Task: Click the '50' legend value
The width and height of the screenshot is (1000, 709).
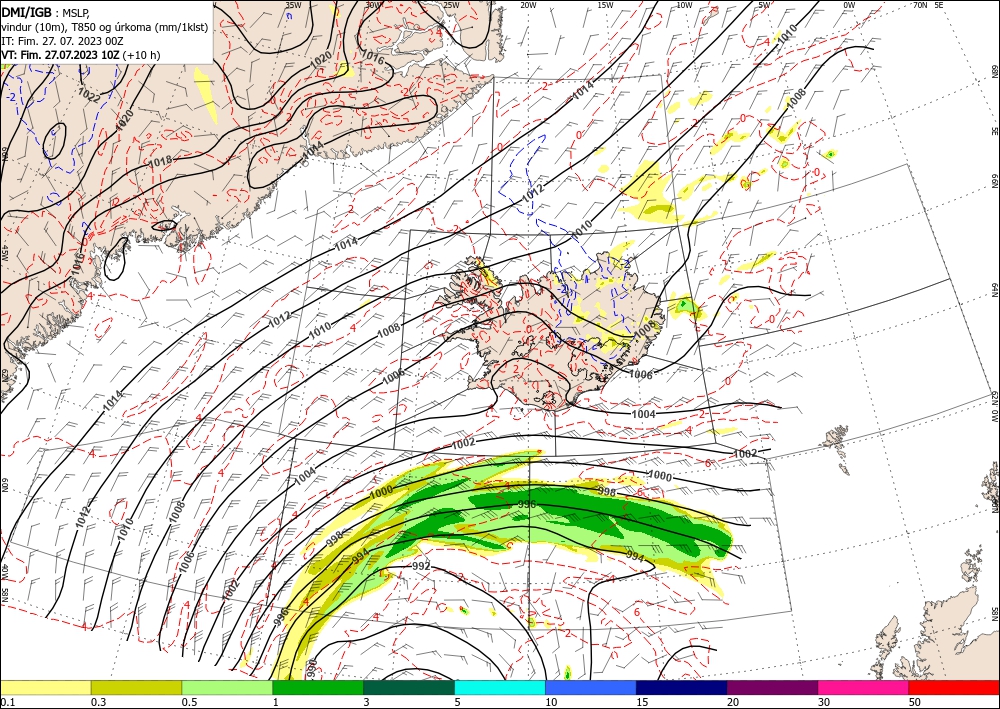Action: (x=915, y=703)
